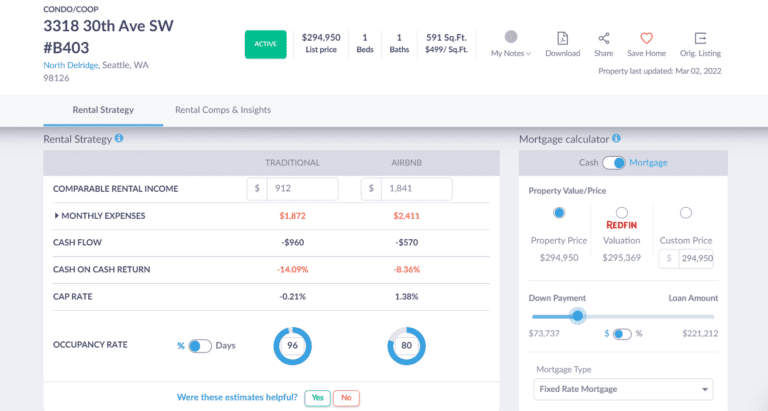The image size is (768, 411).
Task: Click the Traditional occupancy rate donut chart
Action: click(x=293, y=346)
